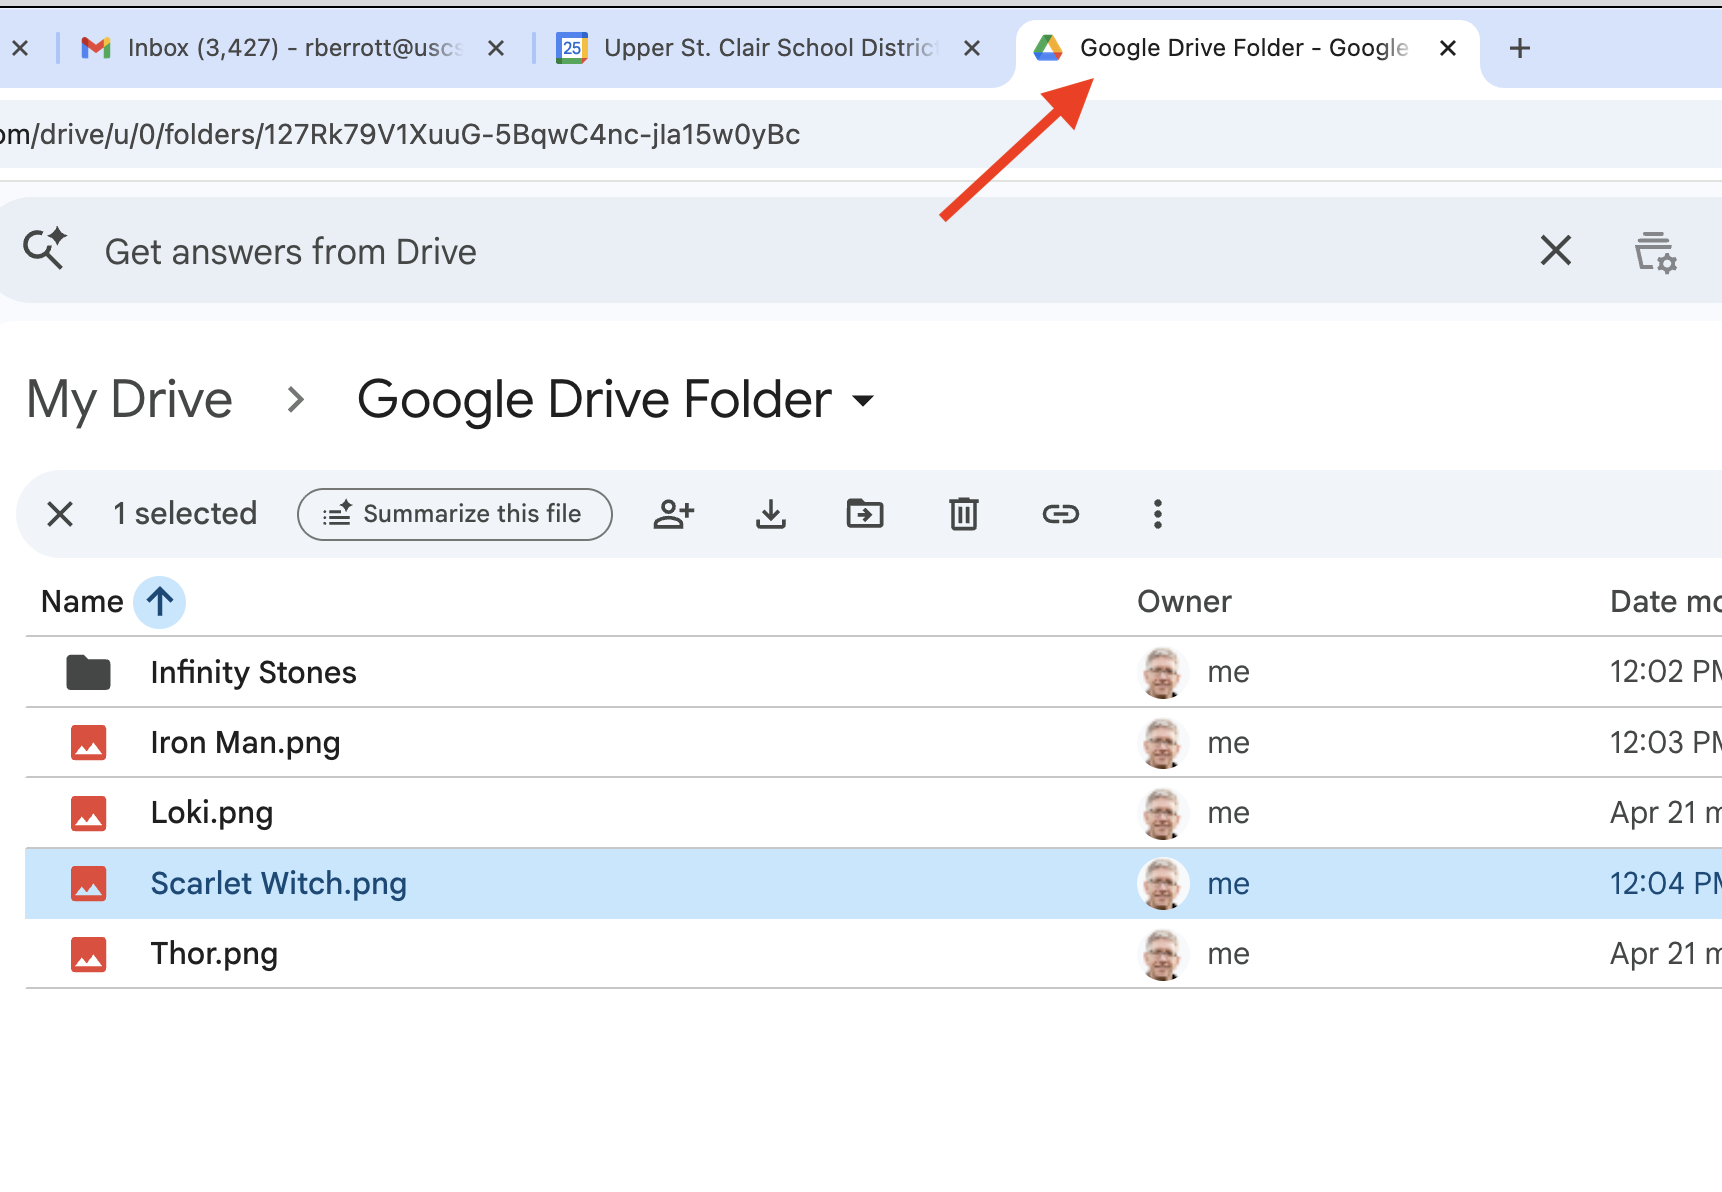The width and height of the screenshot is (1722, 1192).
Task: Open a new browser tab
Action: click(x=1519, y=48)
